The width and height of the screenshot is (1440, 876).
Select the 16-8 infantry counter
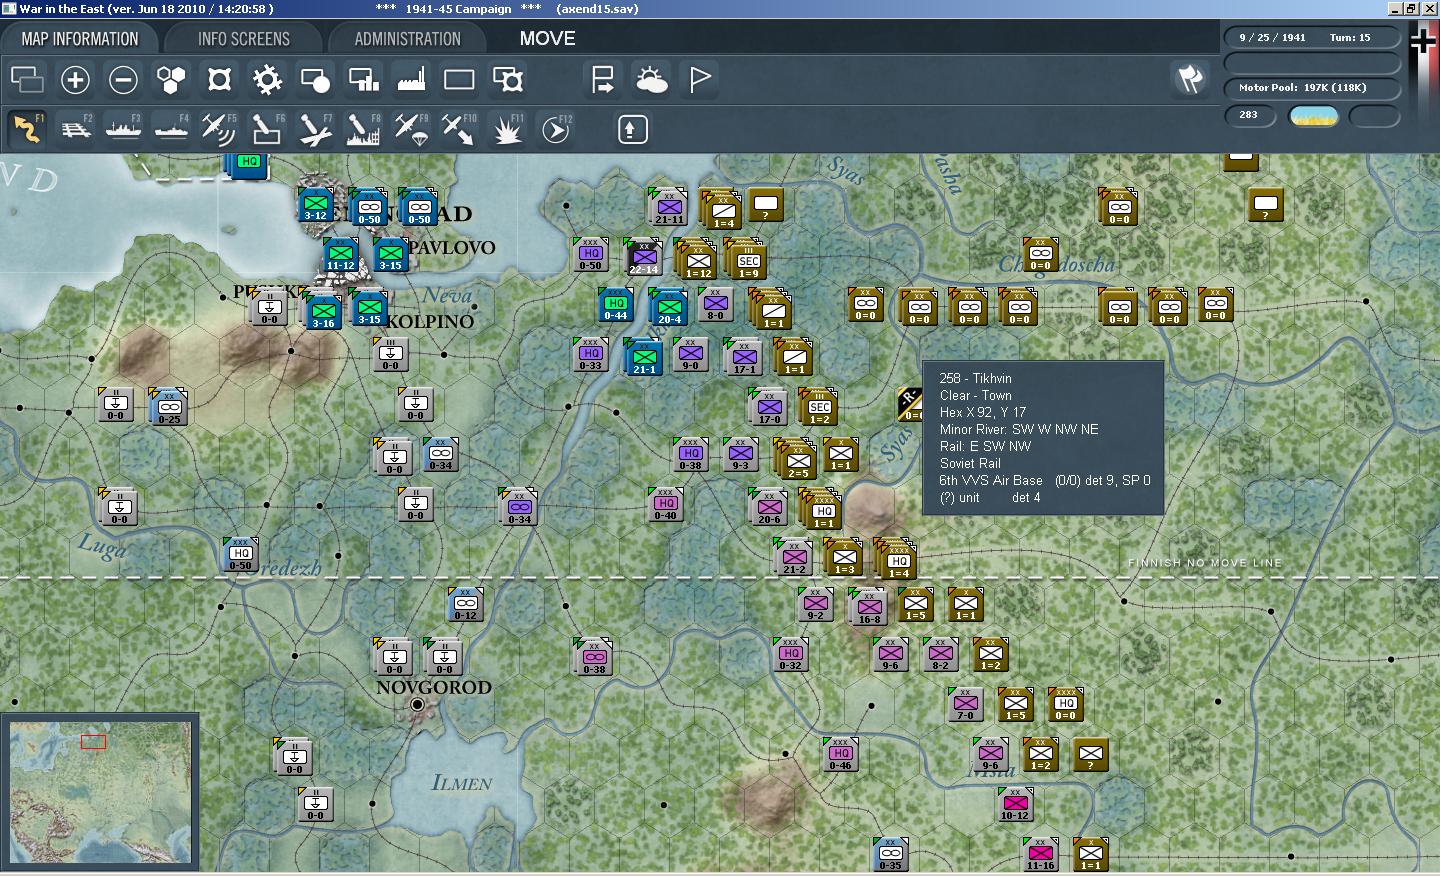(x=869, y=608)
